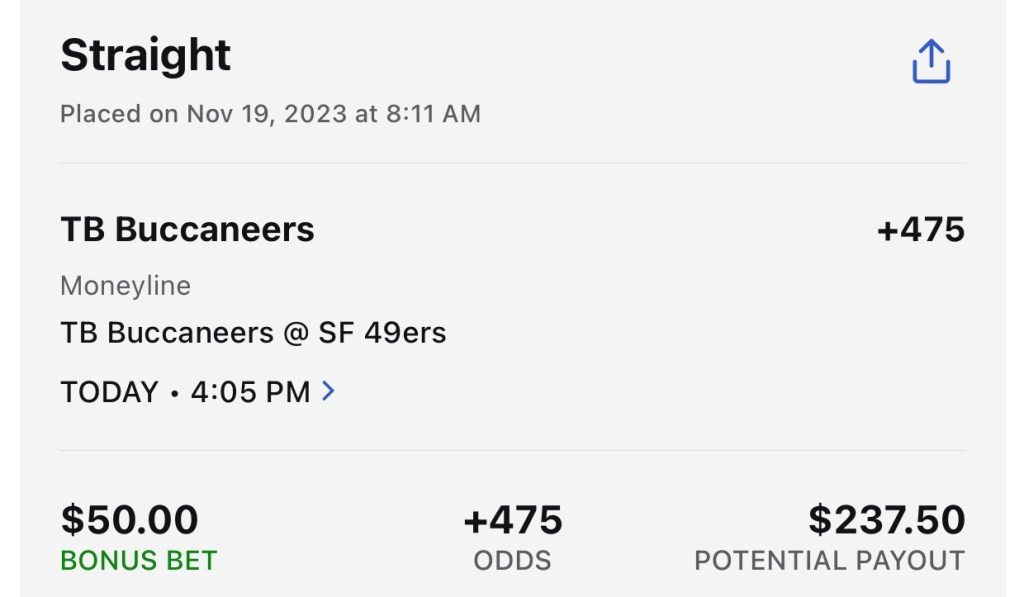
Task: Tap SF 49ers in the matchup line
Action: (382, 333)
